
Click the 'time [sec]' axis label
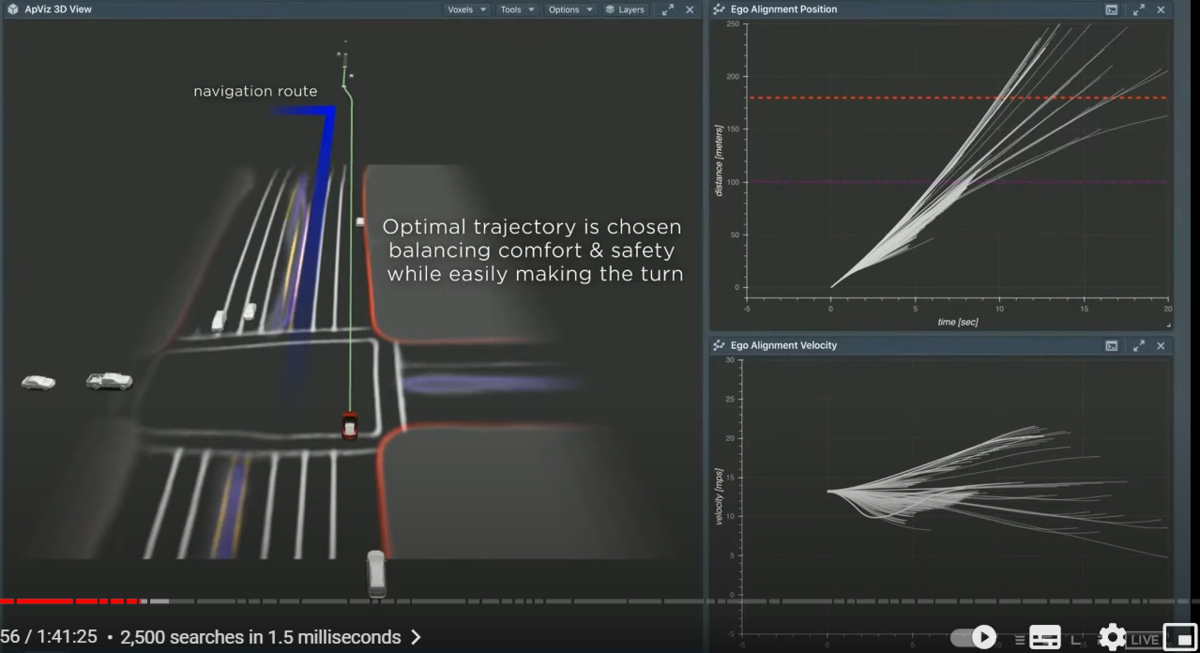click(957, 322)
